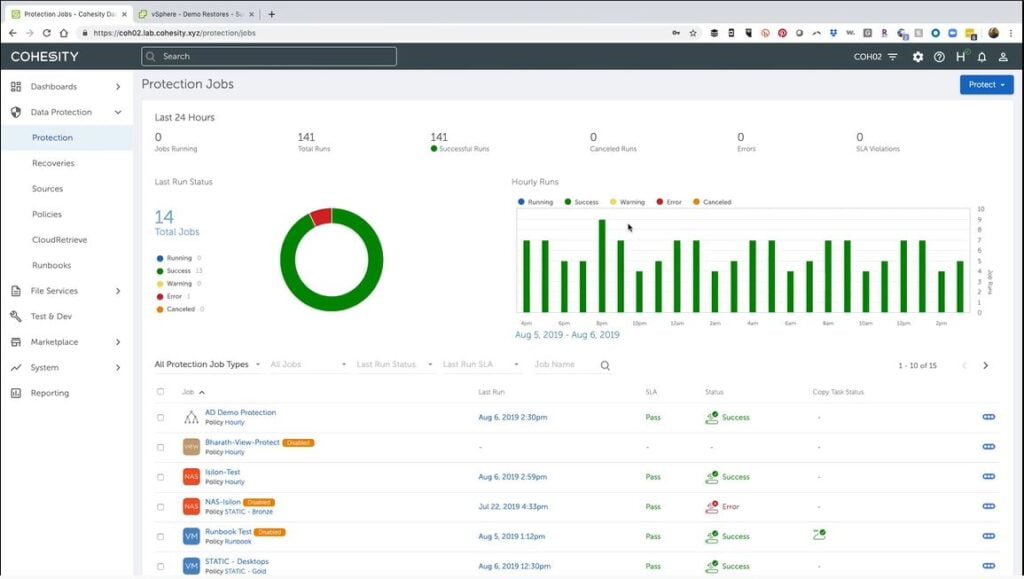
Task: Click the Data Protection shield icon
Action: (16, 112)
